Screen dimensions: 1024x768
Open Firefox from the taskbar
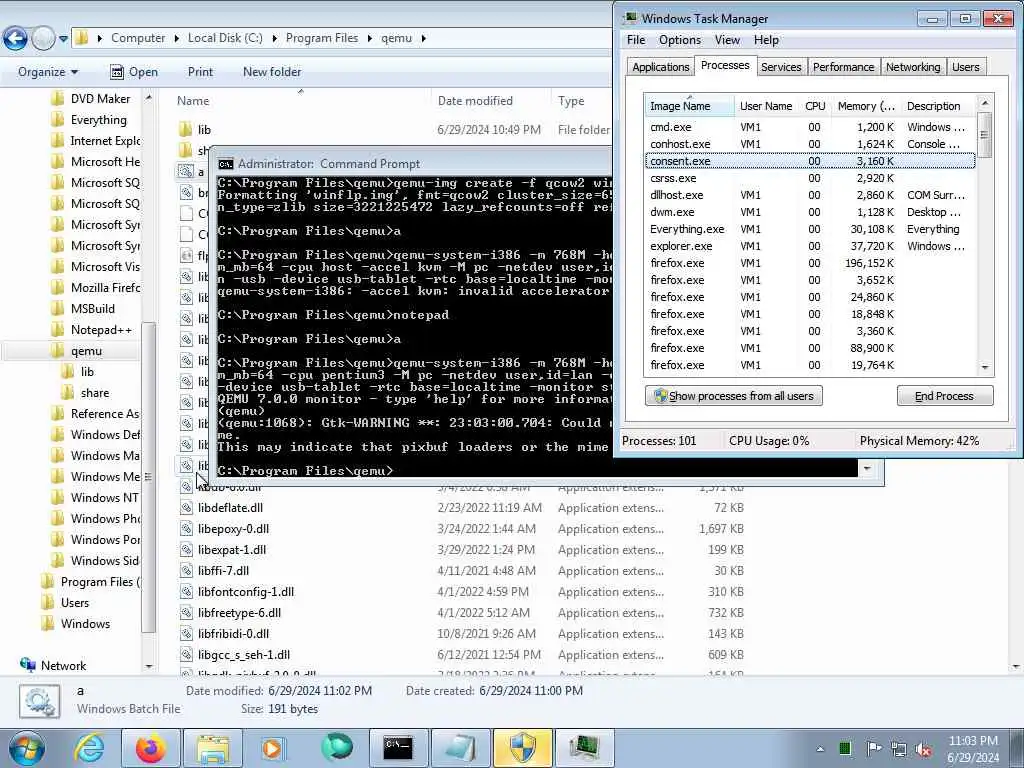click(151, 748)
